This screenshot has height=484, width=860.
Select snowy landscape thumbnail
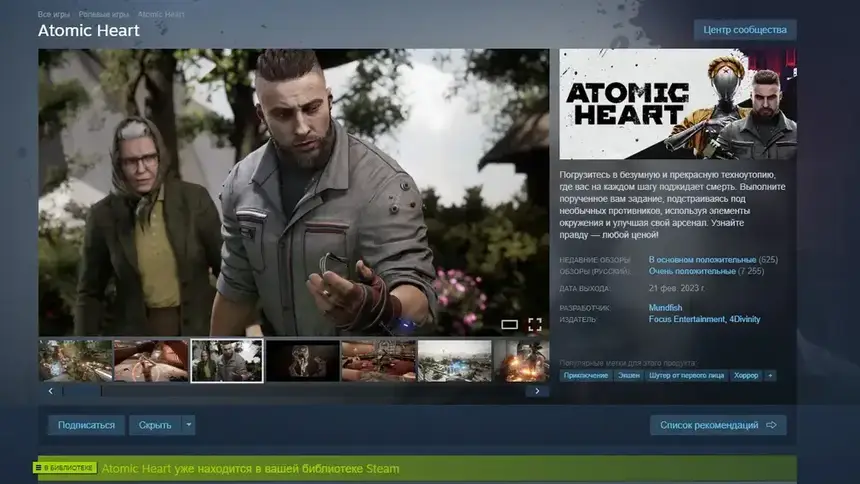pos(455,361)
